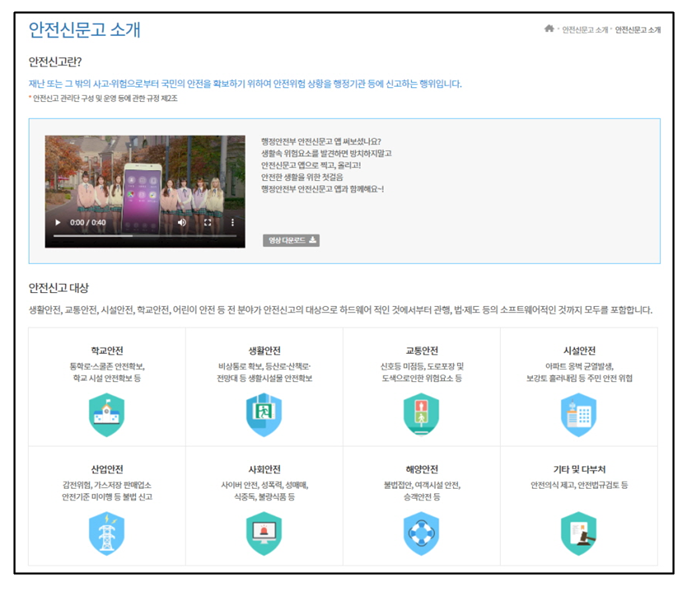The image size is (687, 589).
Task: Open the first 안전신문고 소개 breadcrumb link
Action: [x=585, y=30]
